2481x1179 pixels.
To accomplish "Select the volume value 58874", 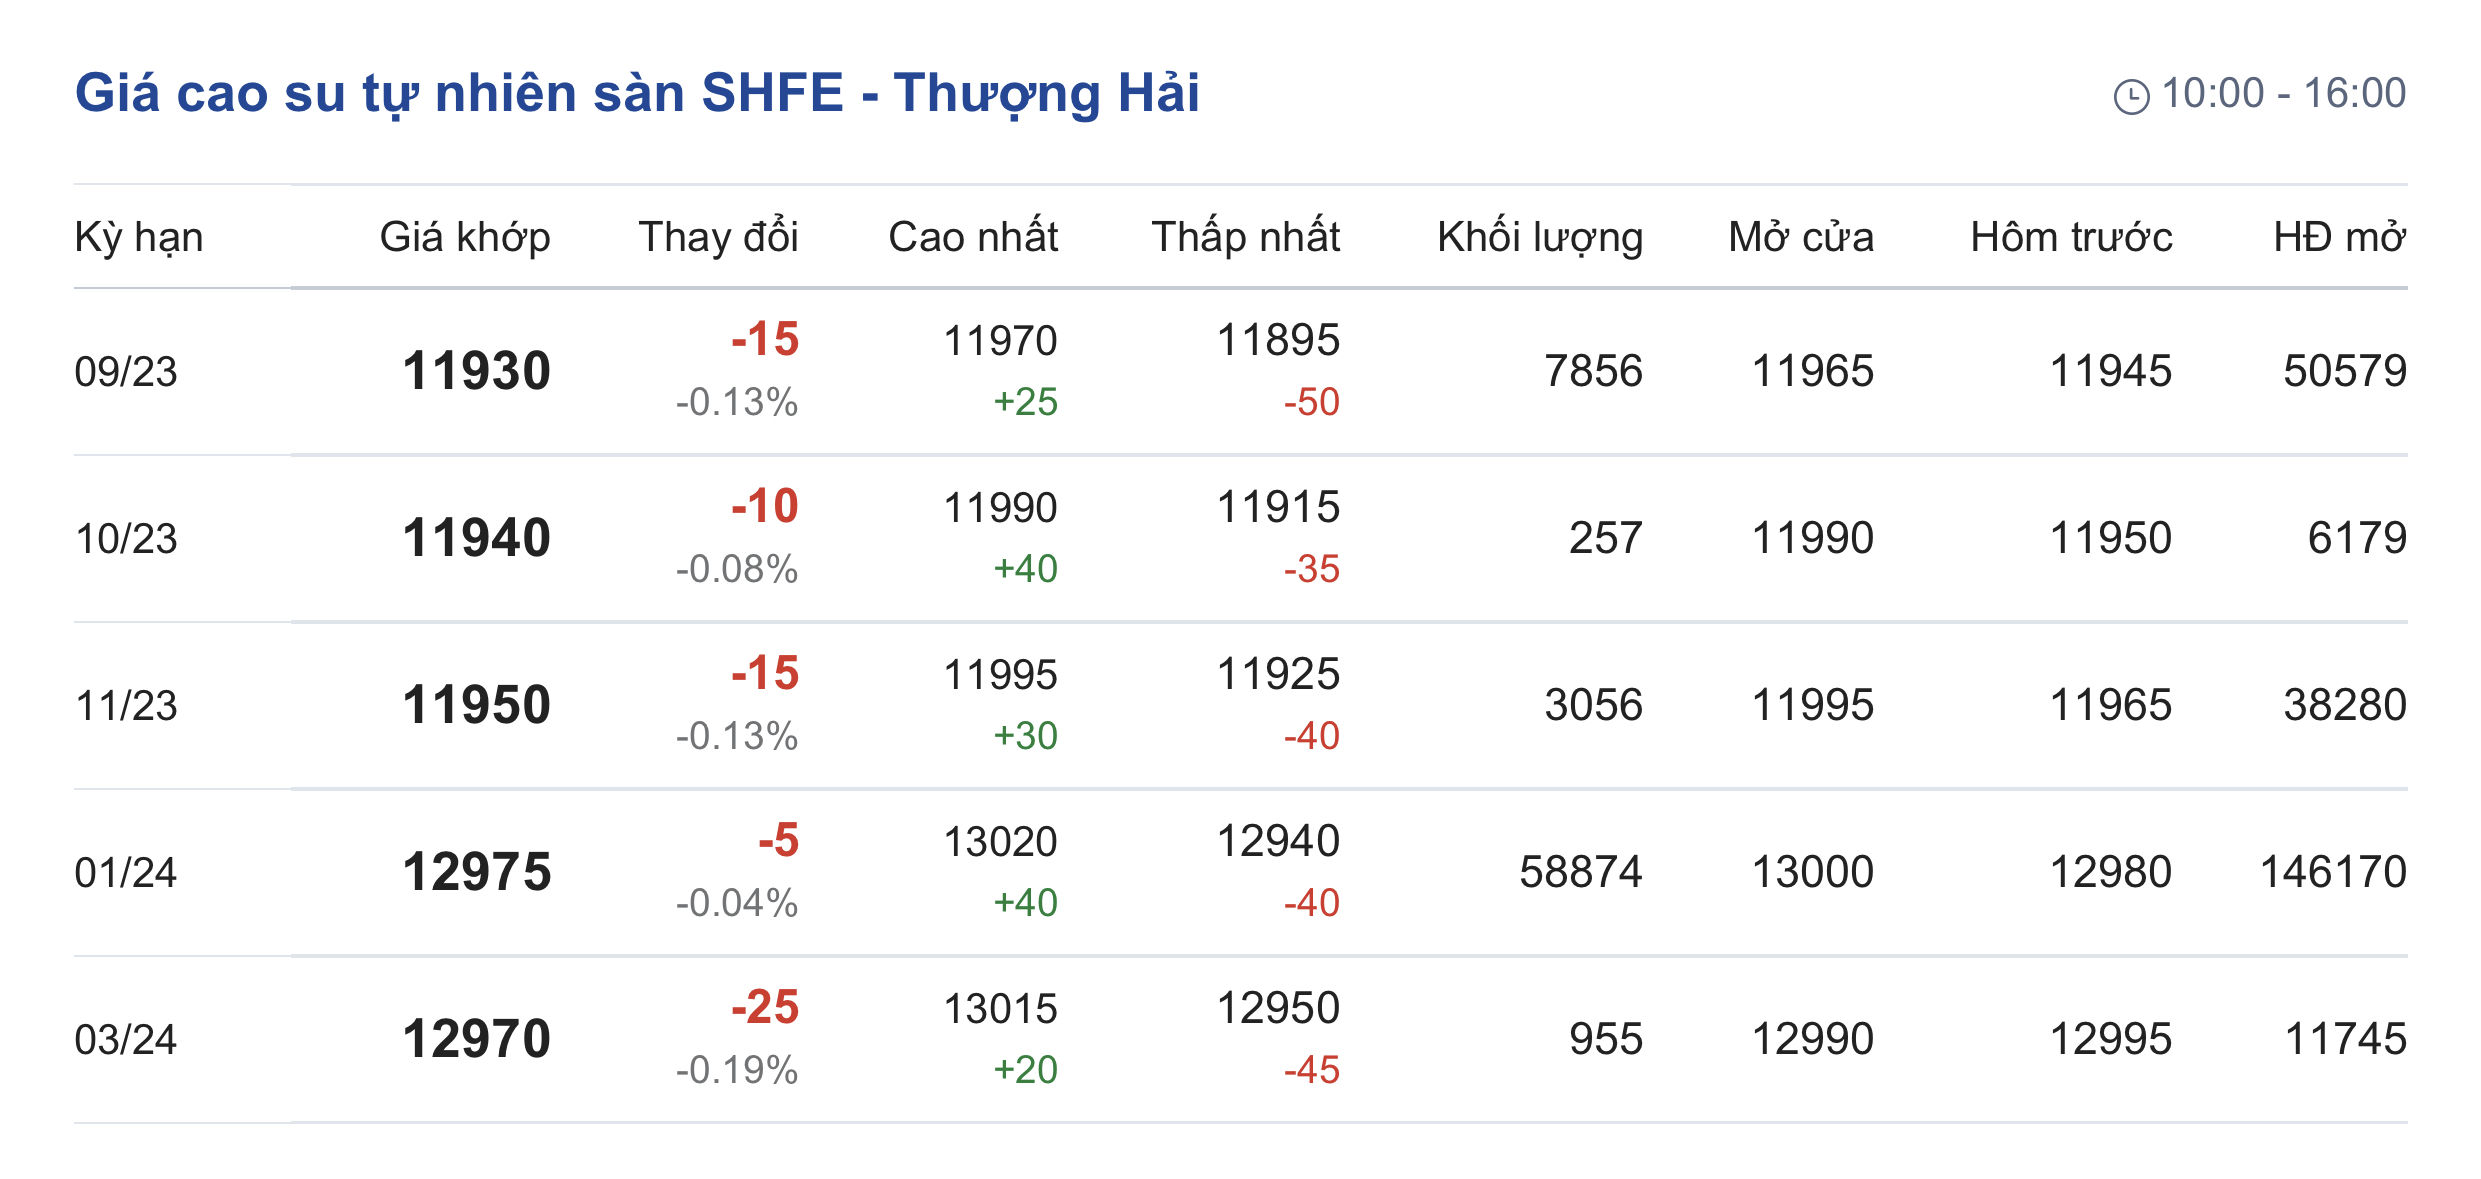I will (1580, 872).
